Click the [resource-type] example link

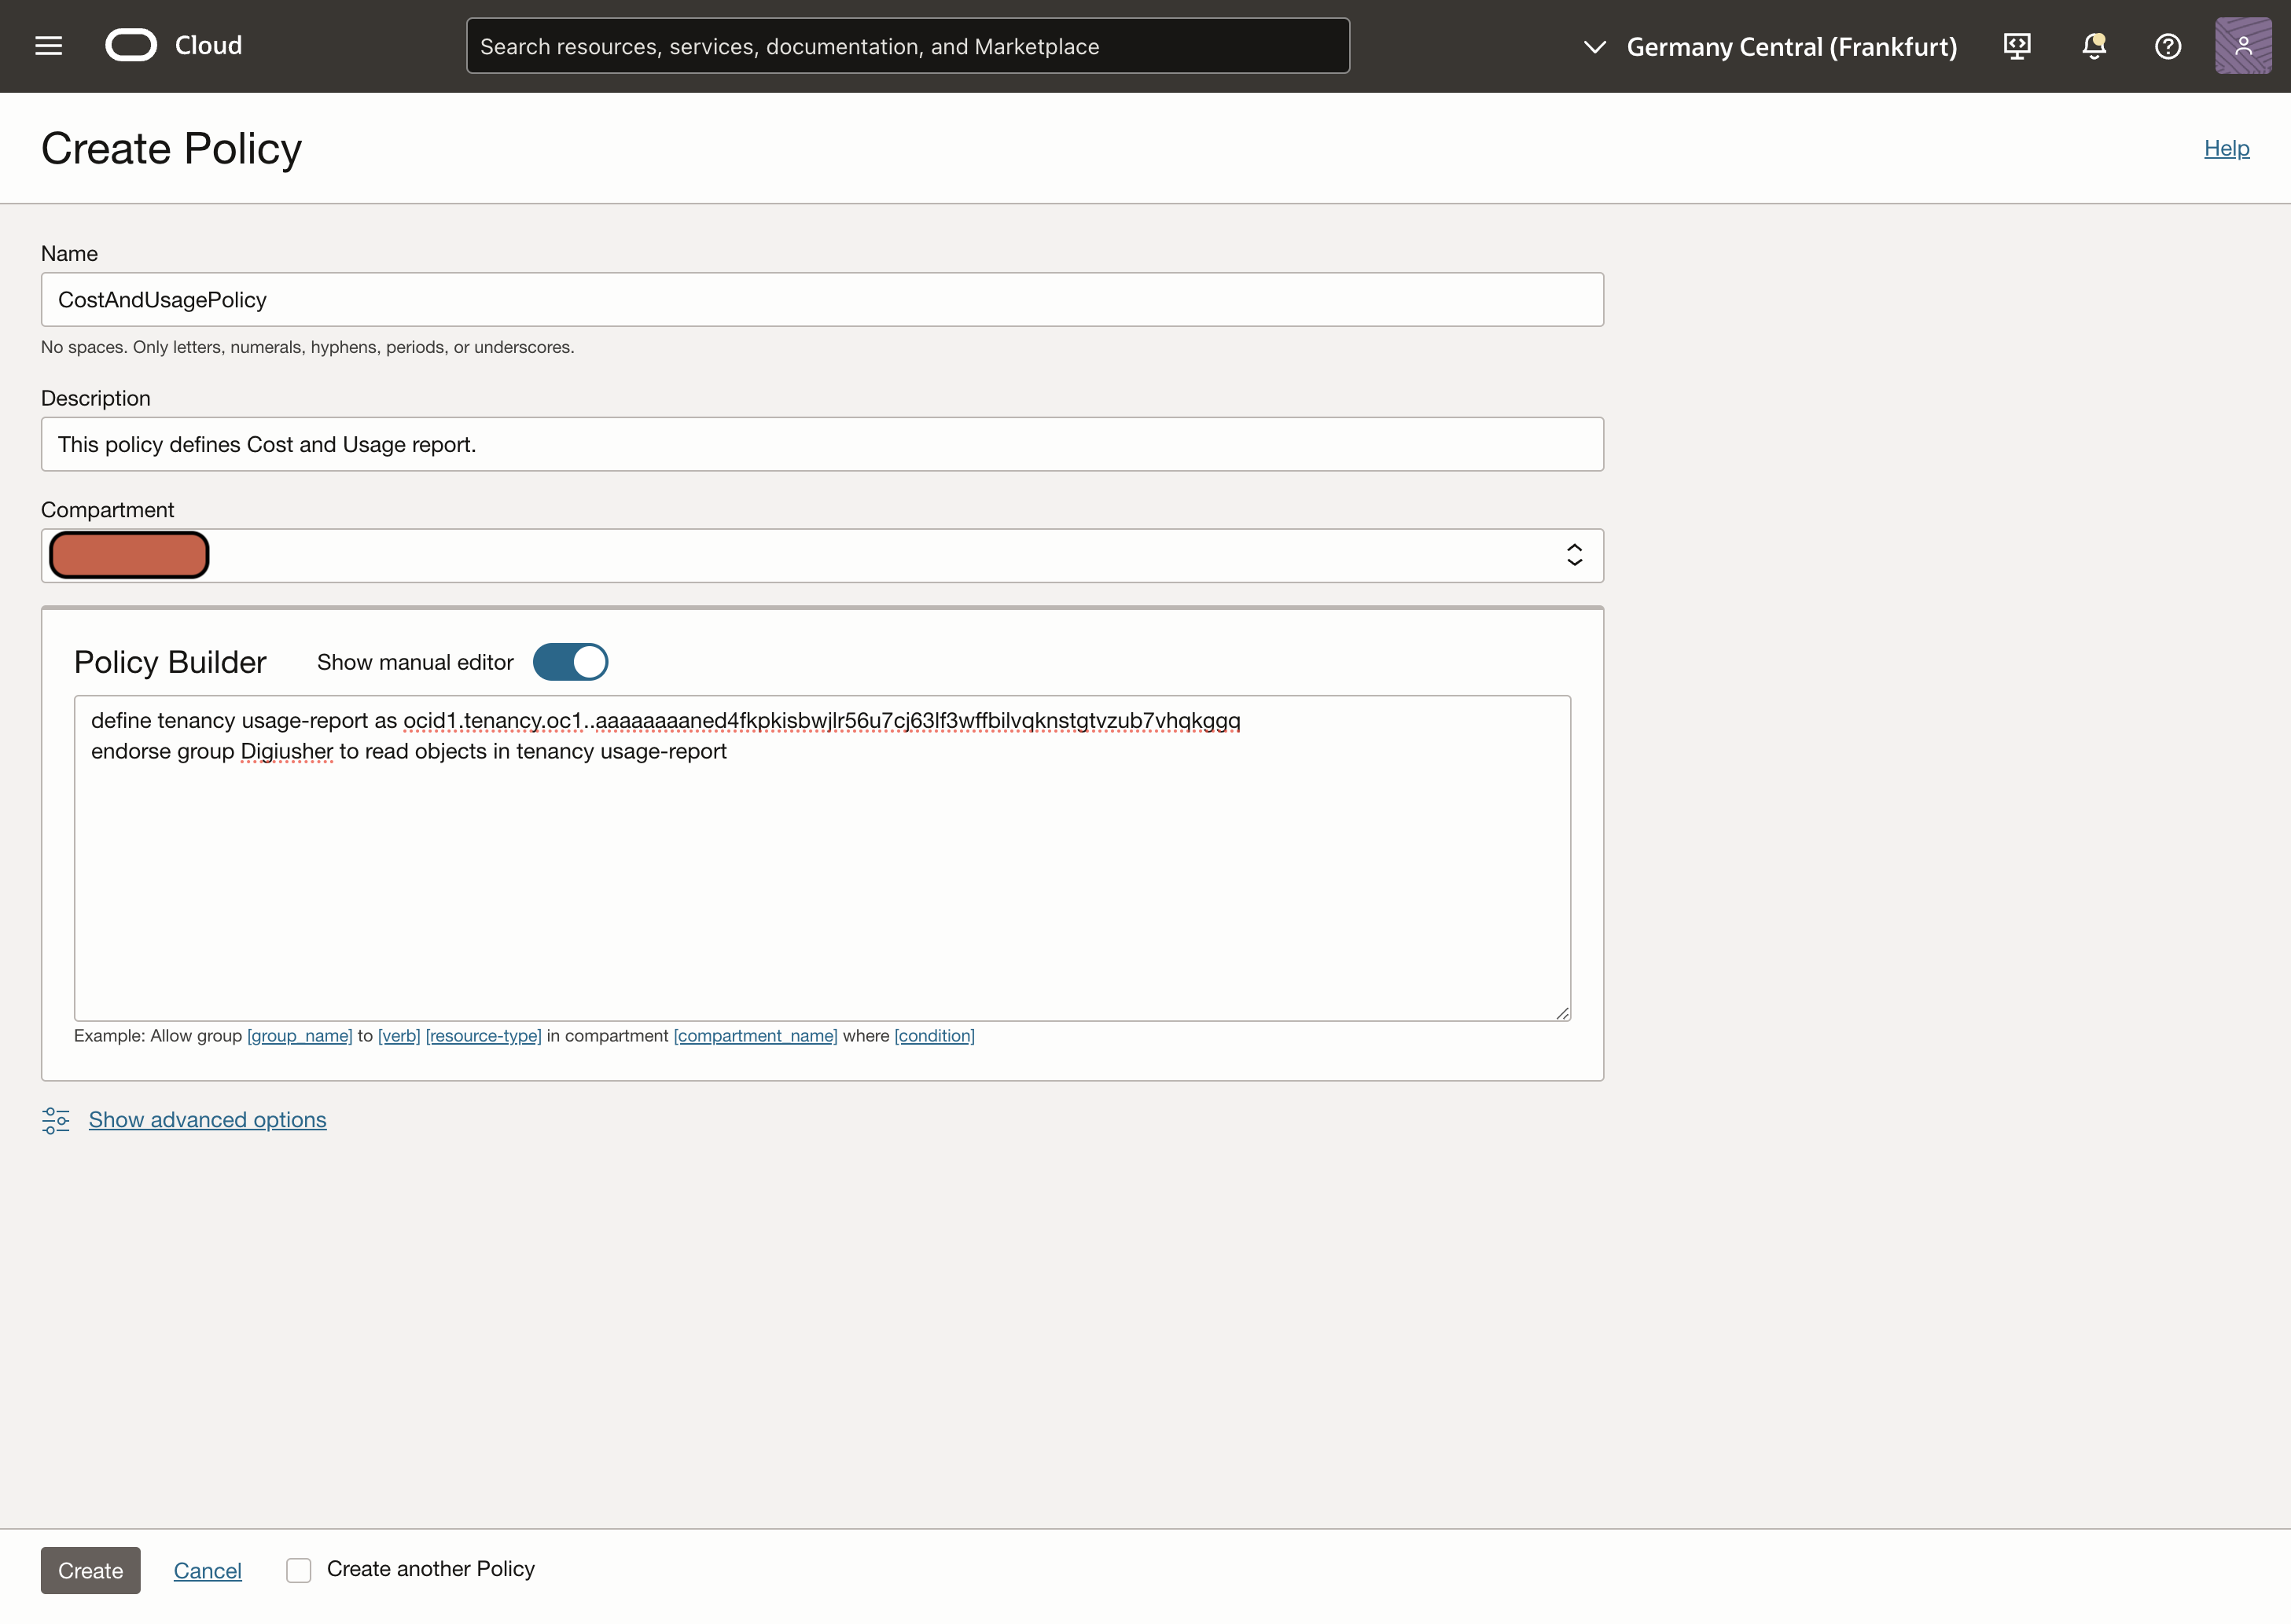pos(483,1036)
